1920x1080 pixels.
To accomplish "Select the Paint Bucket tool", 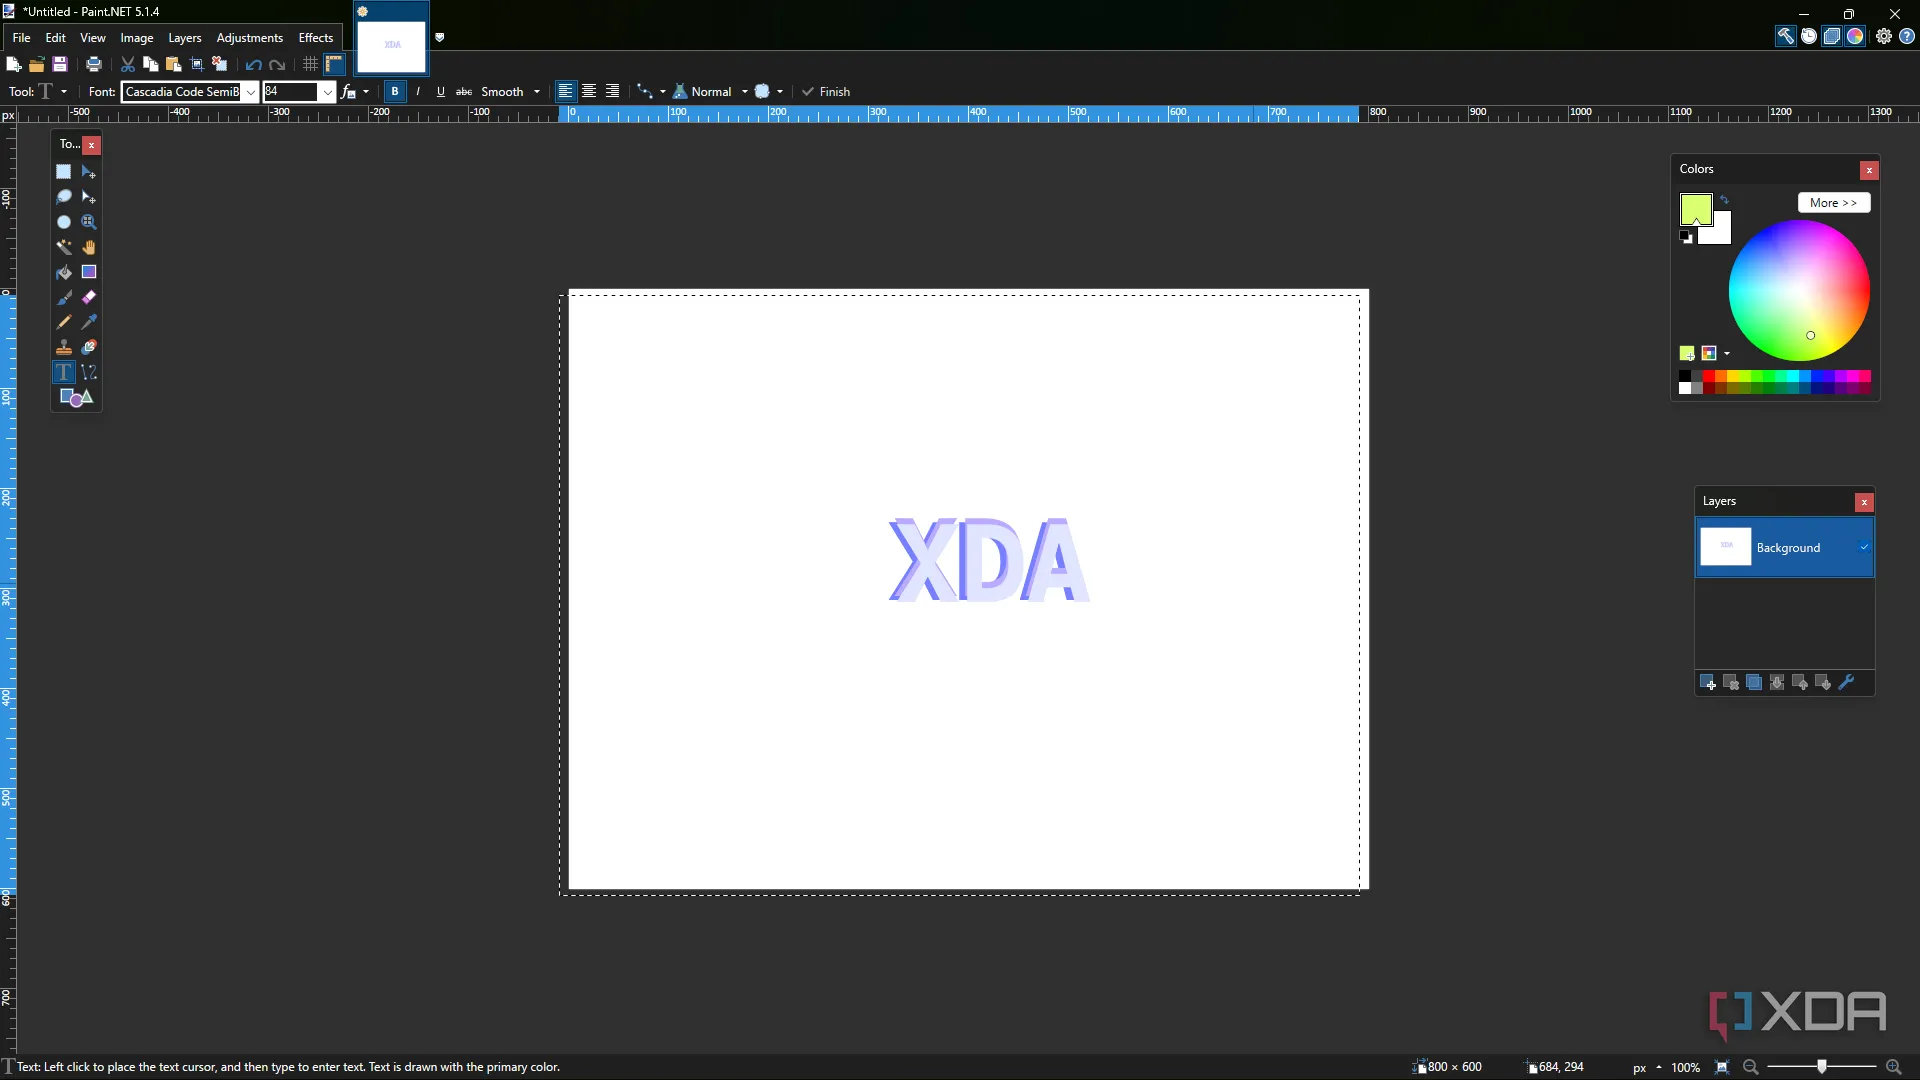I will tap(64, 272).
